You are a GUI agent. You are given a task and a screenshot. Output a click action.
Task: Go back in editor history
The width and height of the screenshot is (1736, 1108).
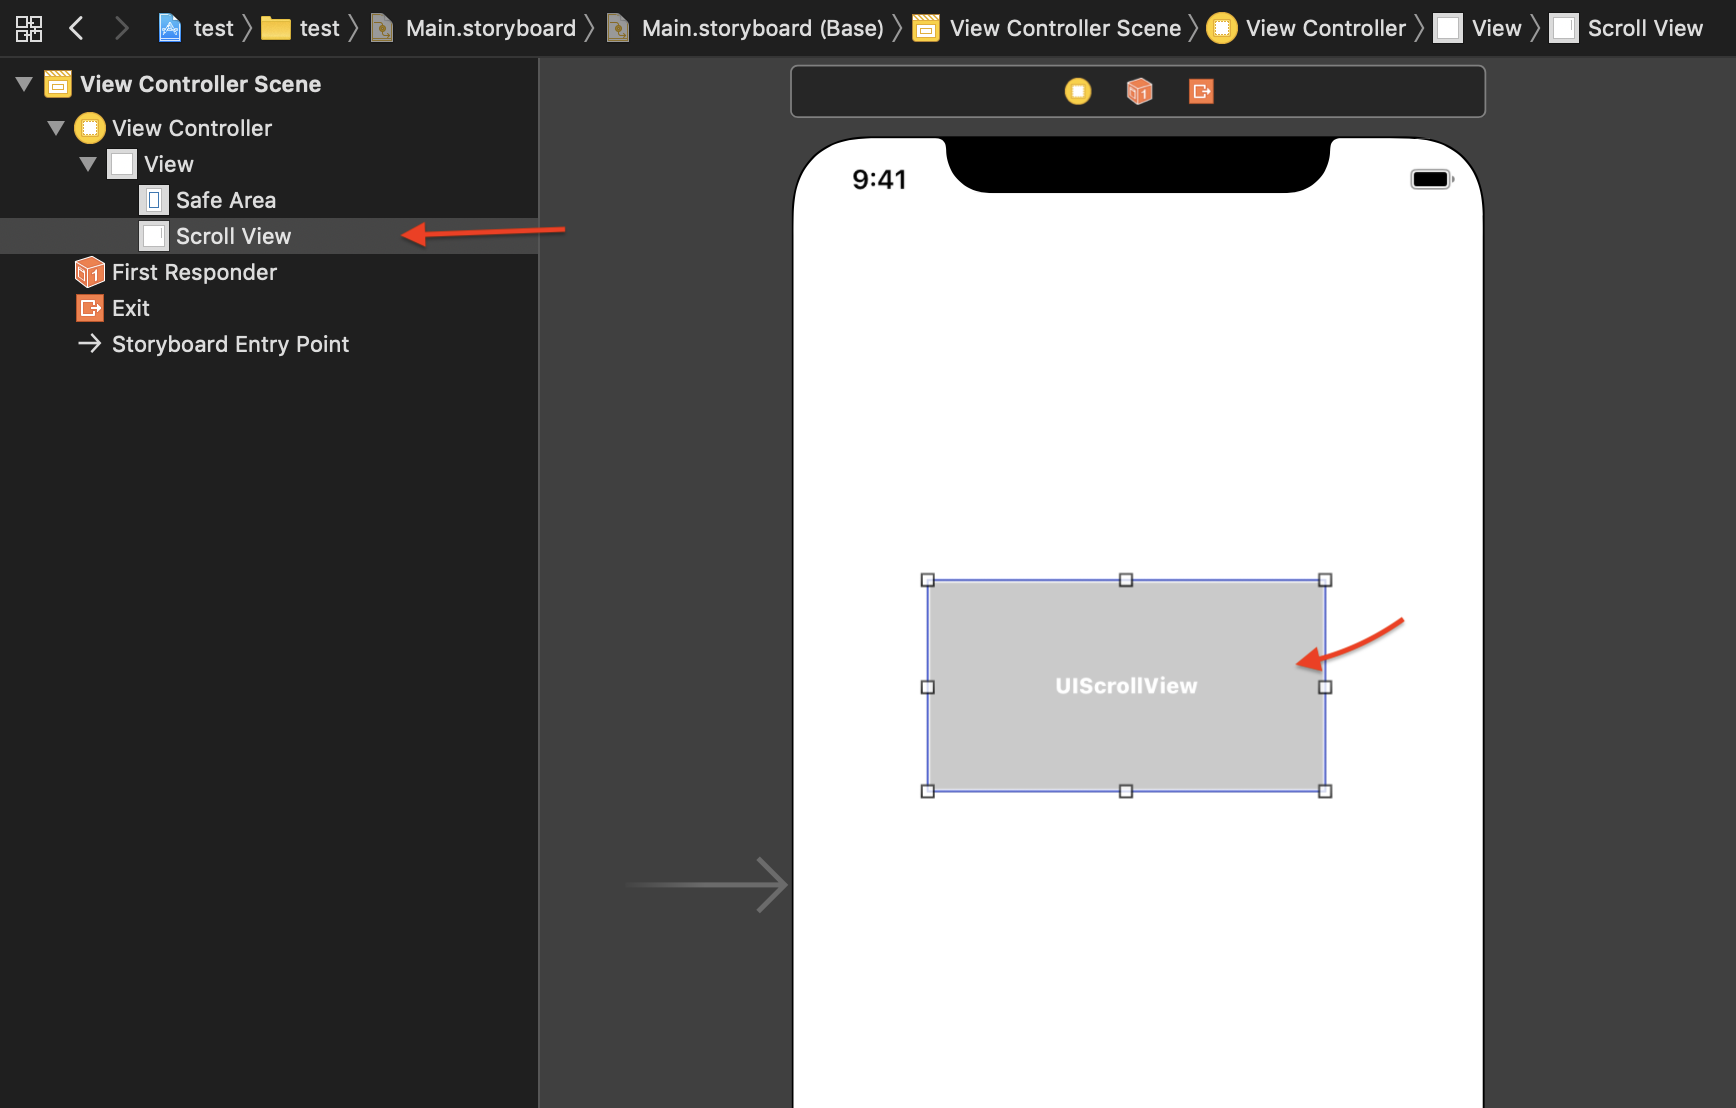point(77,28)
